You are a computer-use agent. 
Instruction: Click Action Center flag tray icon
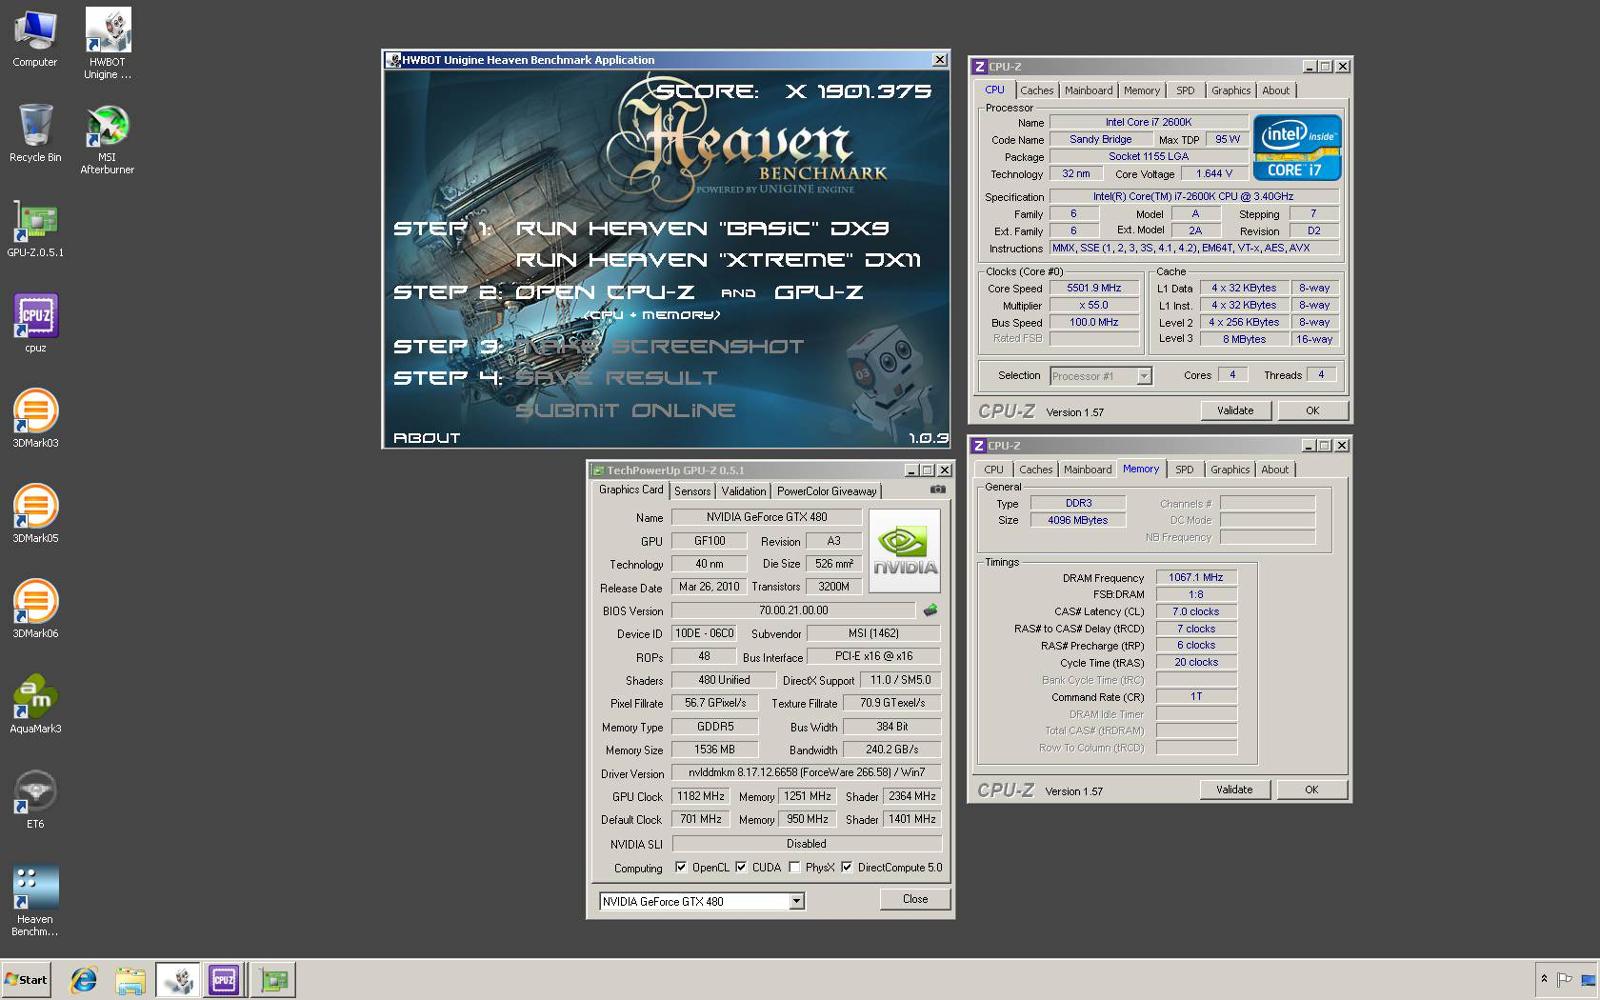pos(1565,979)
